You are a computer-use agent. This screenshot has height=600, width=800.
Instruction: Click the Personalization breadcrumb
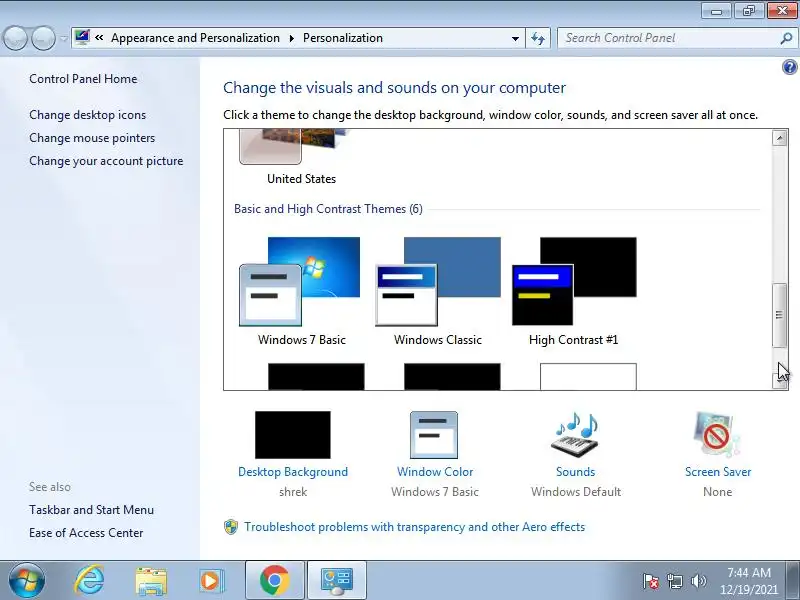tap(342, 38)
